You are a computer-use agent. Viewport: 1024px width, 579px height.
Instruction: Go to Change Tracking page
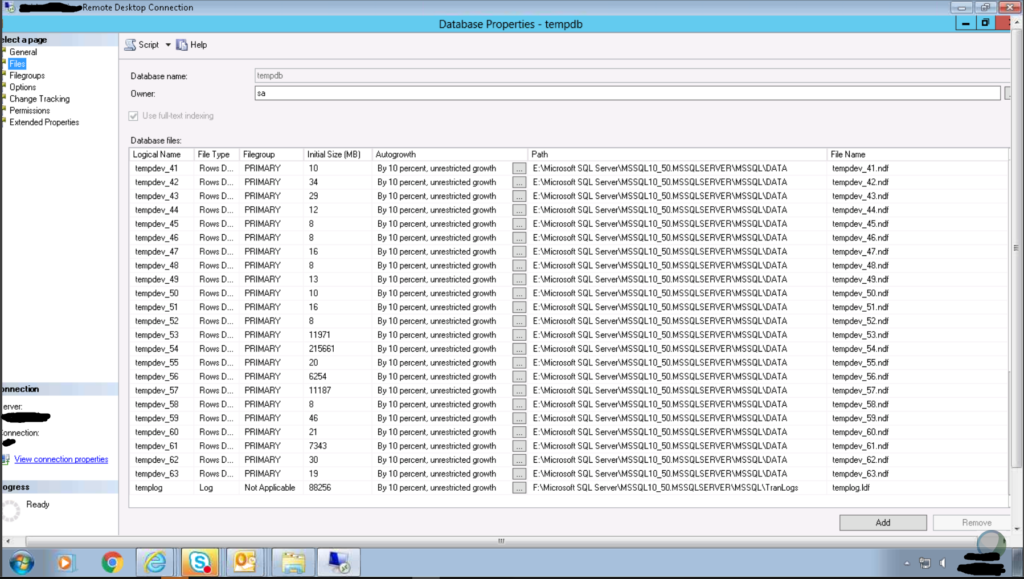pos(39,99)
